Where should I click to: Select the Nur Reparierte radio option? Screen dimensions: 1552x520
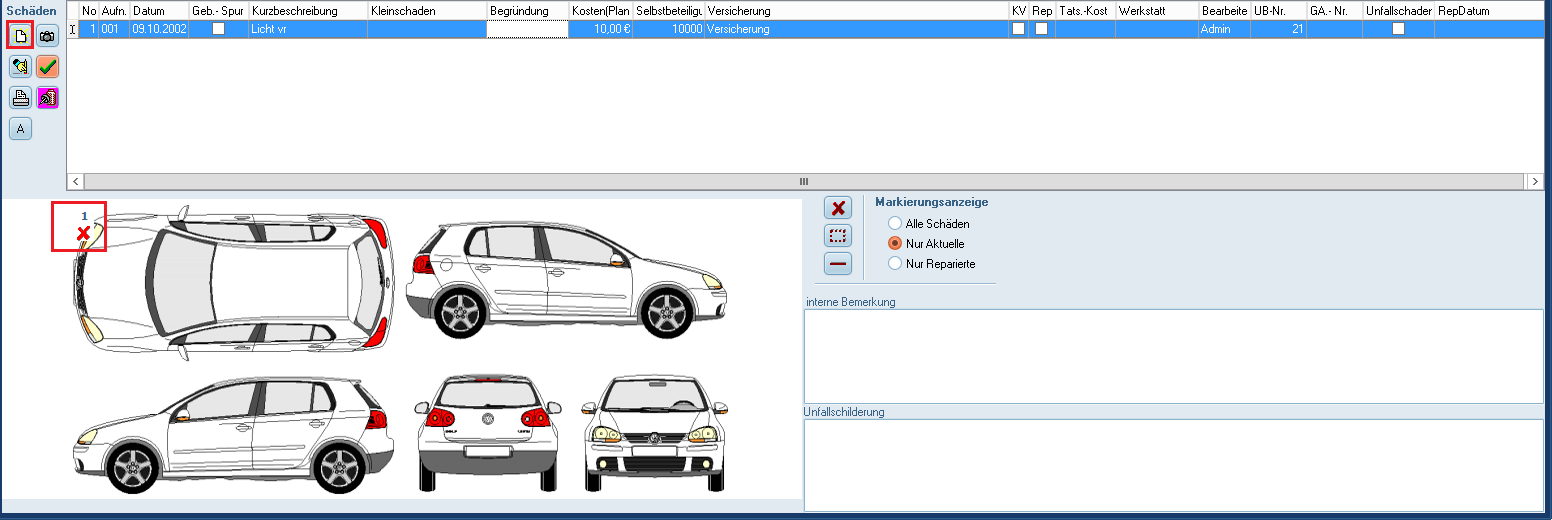895,264
